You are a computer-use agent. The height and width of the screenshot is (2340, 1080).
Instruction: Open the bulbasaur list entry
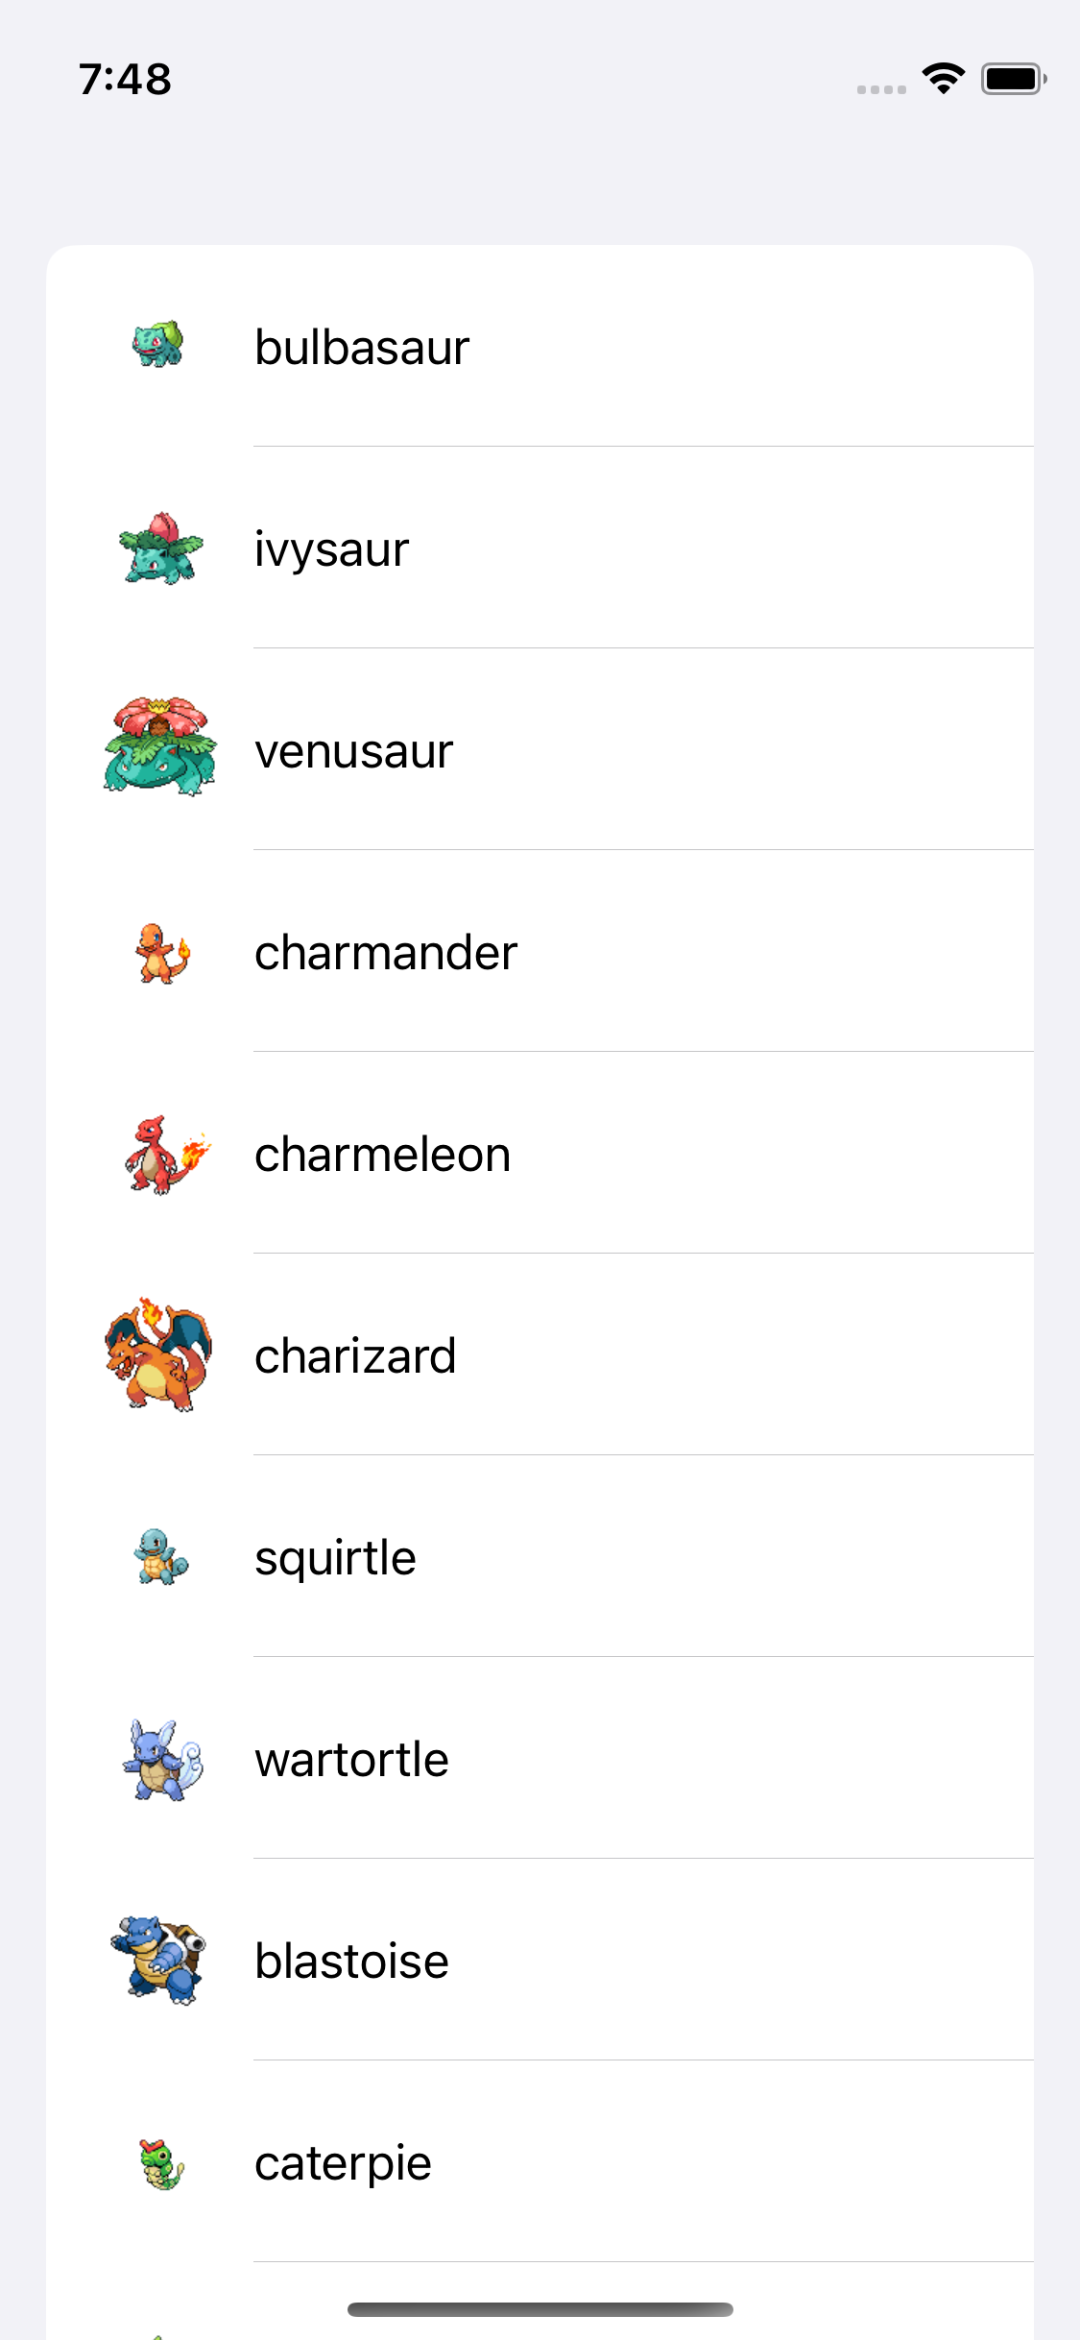361,348
